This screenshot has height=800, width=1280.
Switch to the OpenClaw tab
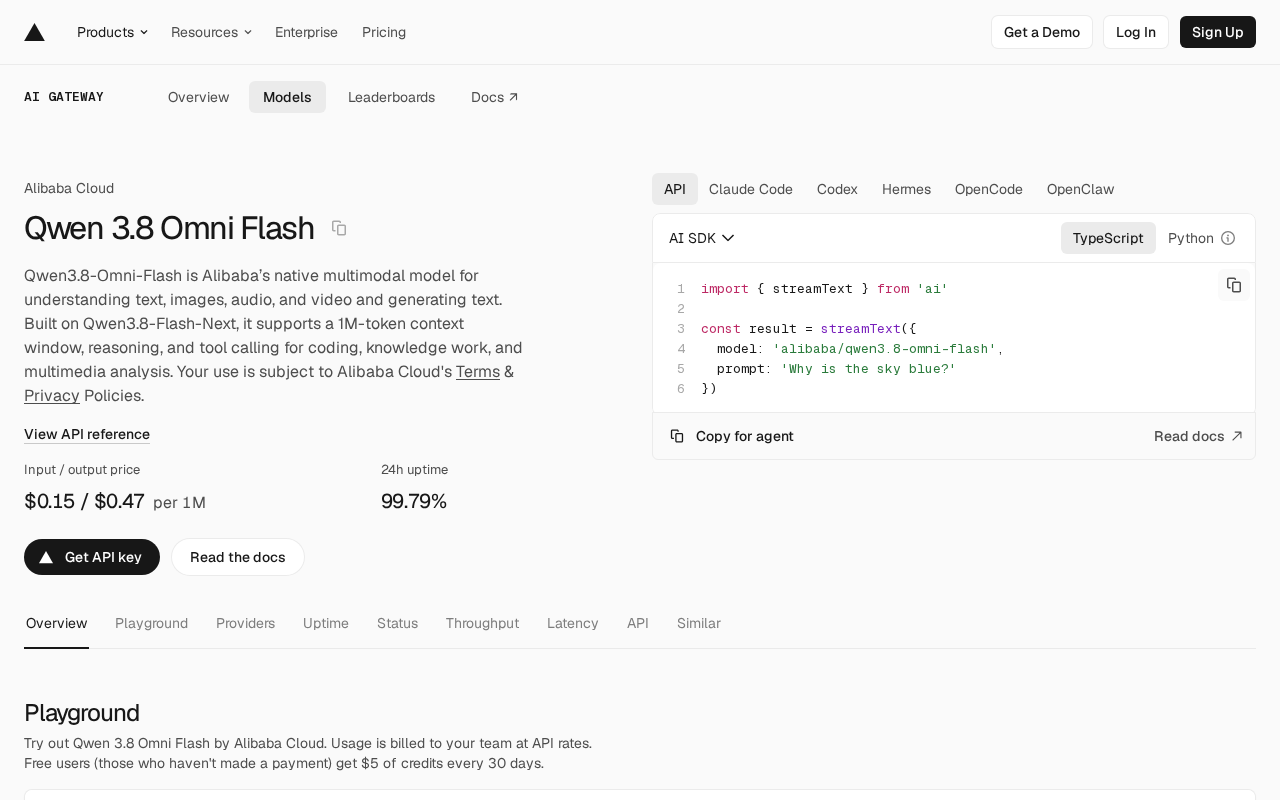click(1080, 189)
